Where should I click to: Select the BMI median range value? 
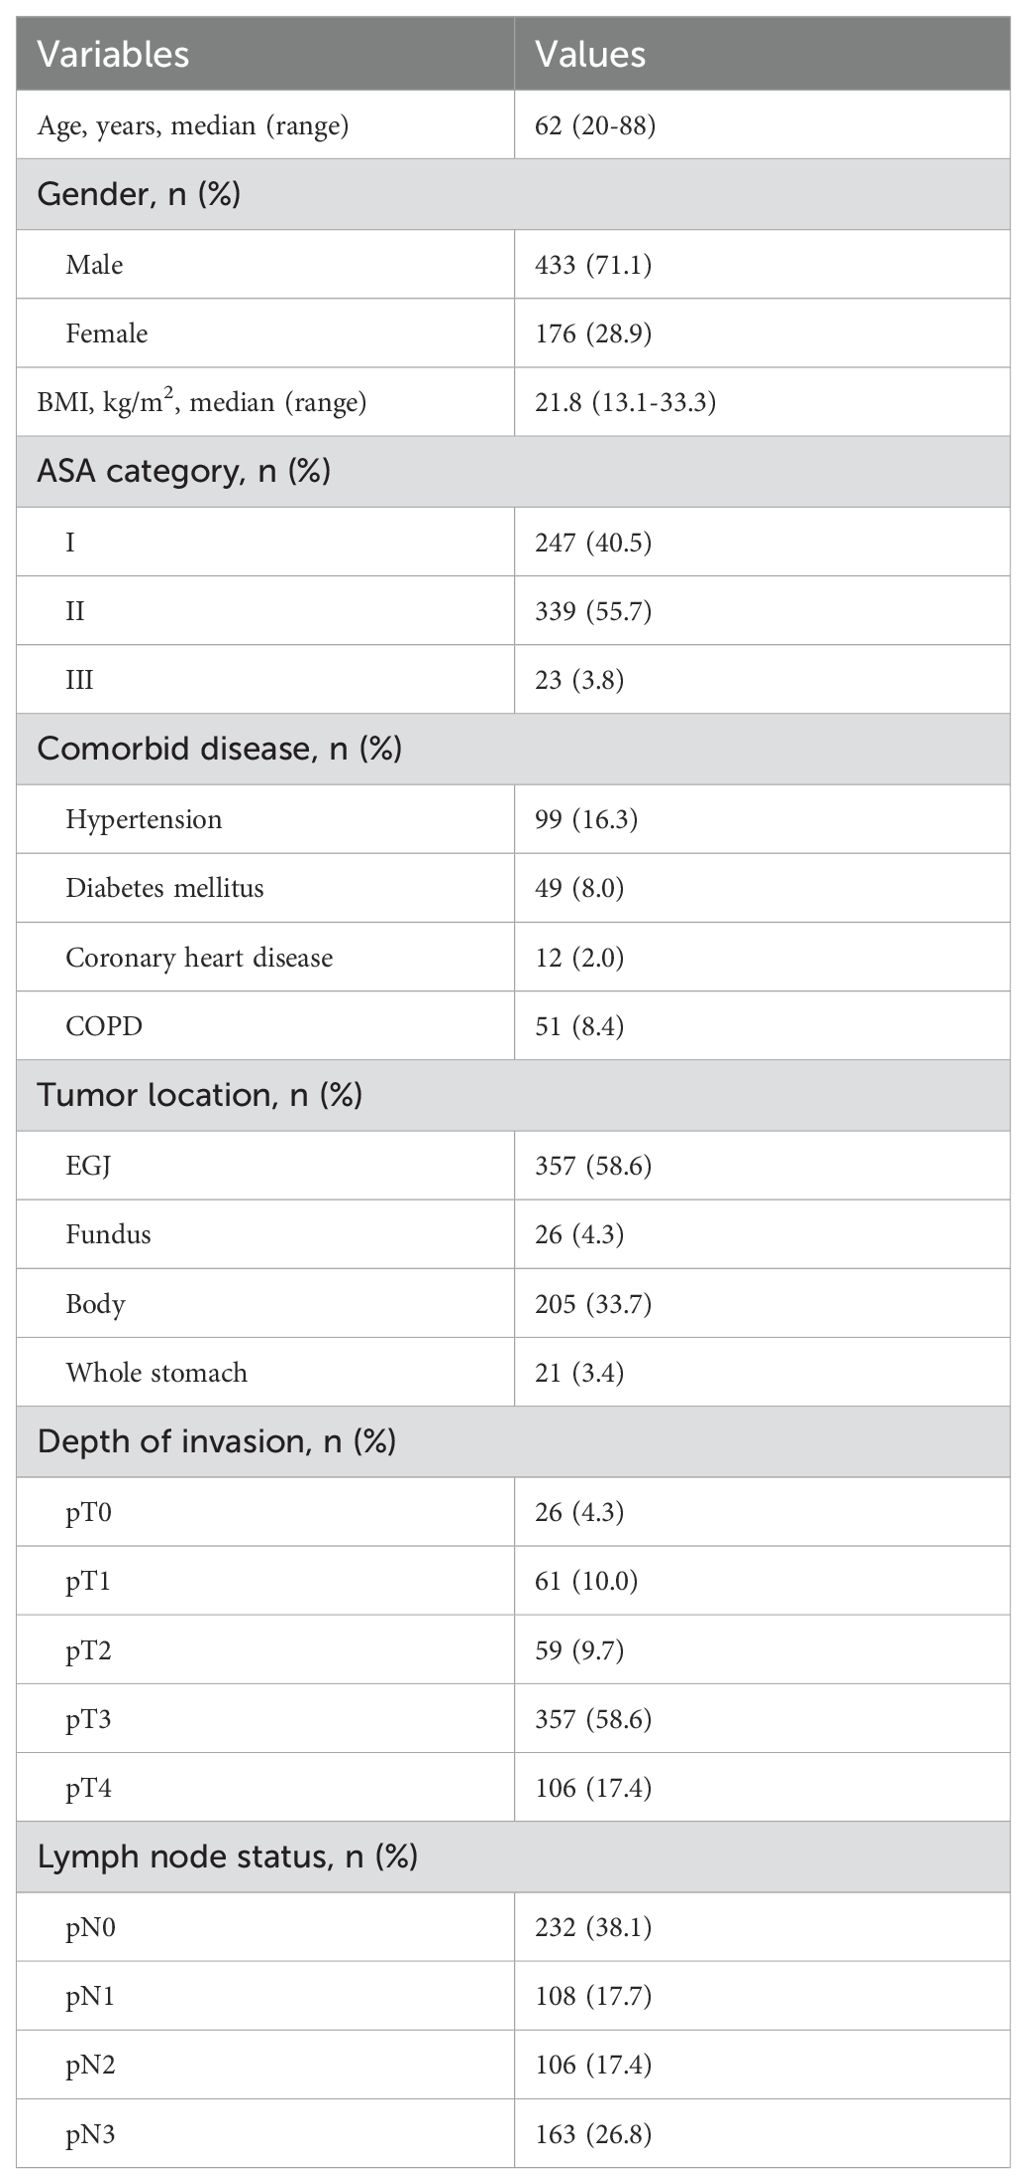point(625,402)
